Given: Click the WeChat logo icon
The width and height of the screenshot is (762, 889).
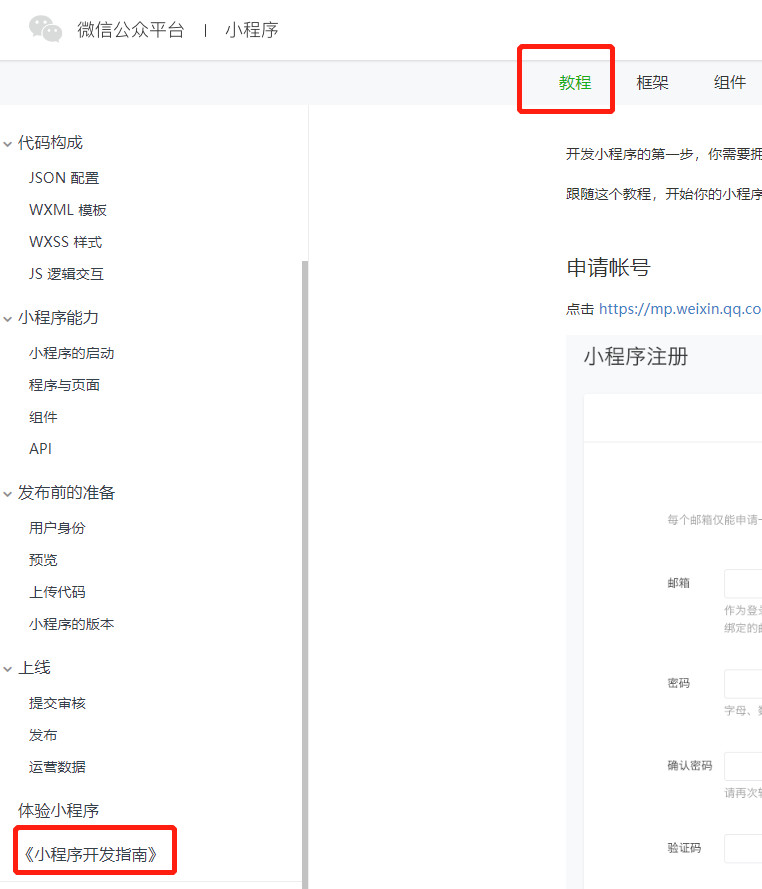Looking at the screenshot, I should (x=45, y=29).
